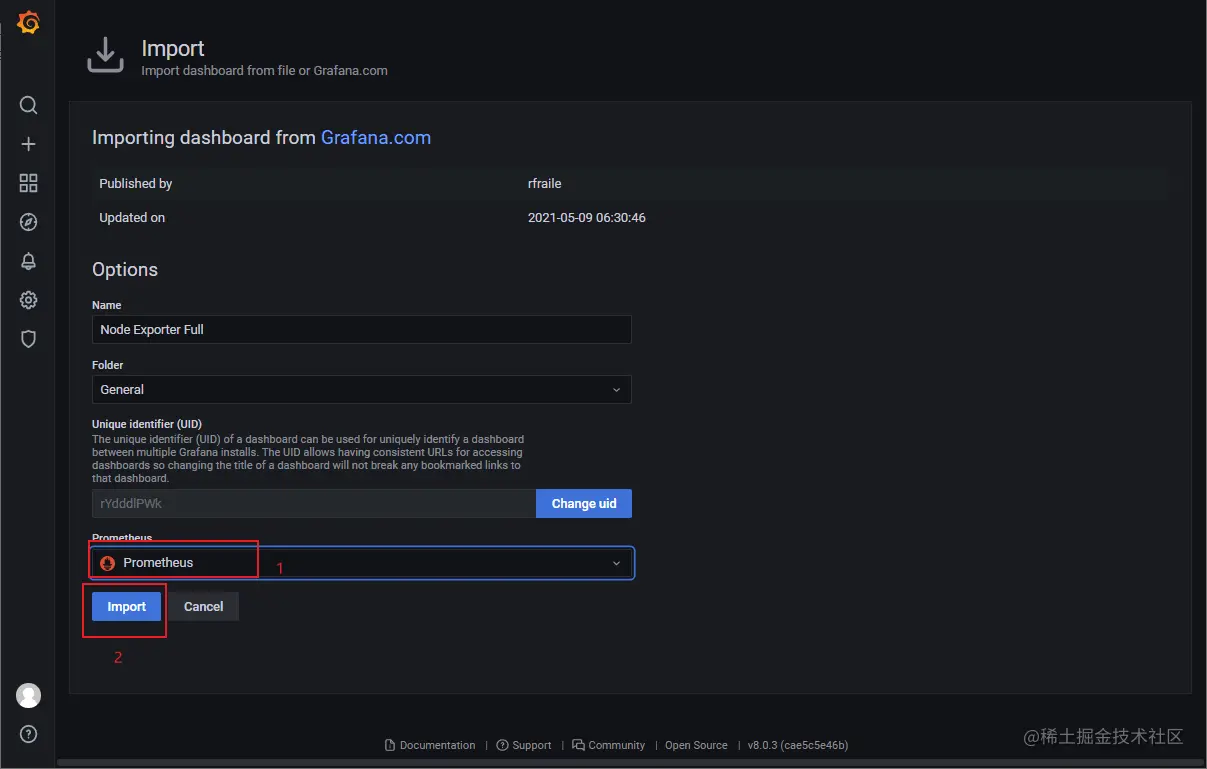The width and height of the screenshot is (1207, 769).
Task: Click the Updated on label
Action: tap(132, 217)
